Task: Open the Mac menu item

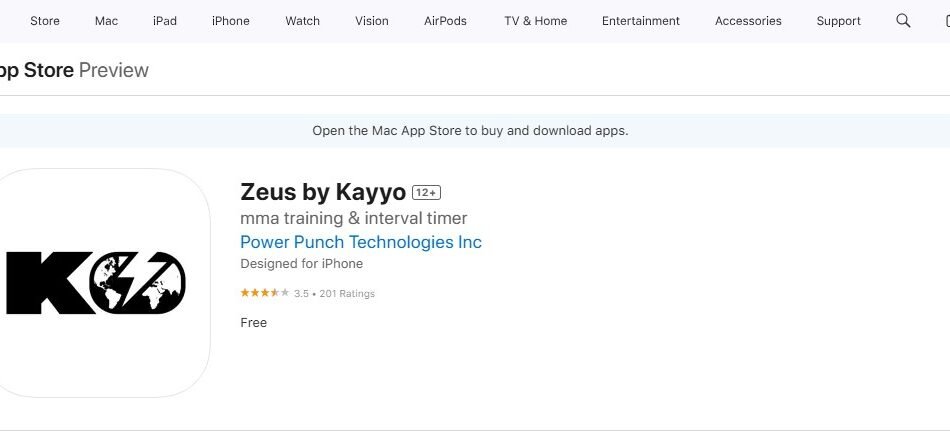Action: [x=106, y=21]
